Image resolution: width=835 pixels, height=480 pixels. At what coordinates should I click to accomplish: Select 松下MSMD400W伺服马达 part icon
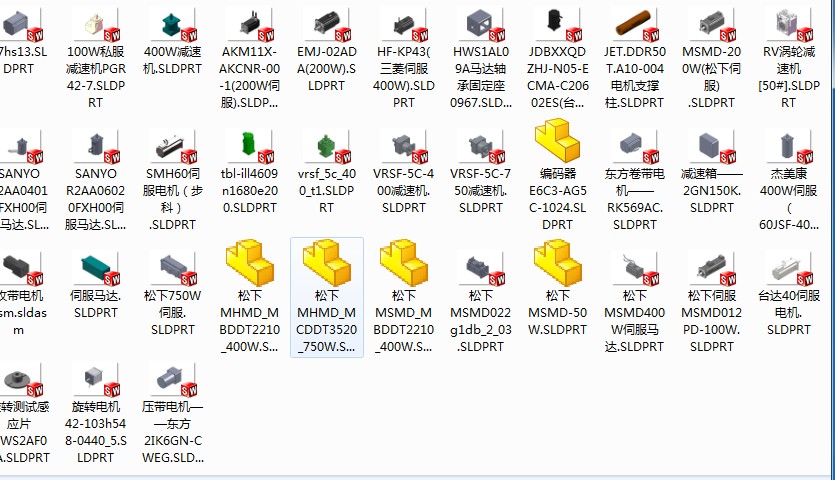point(635,269)
